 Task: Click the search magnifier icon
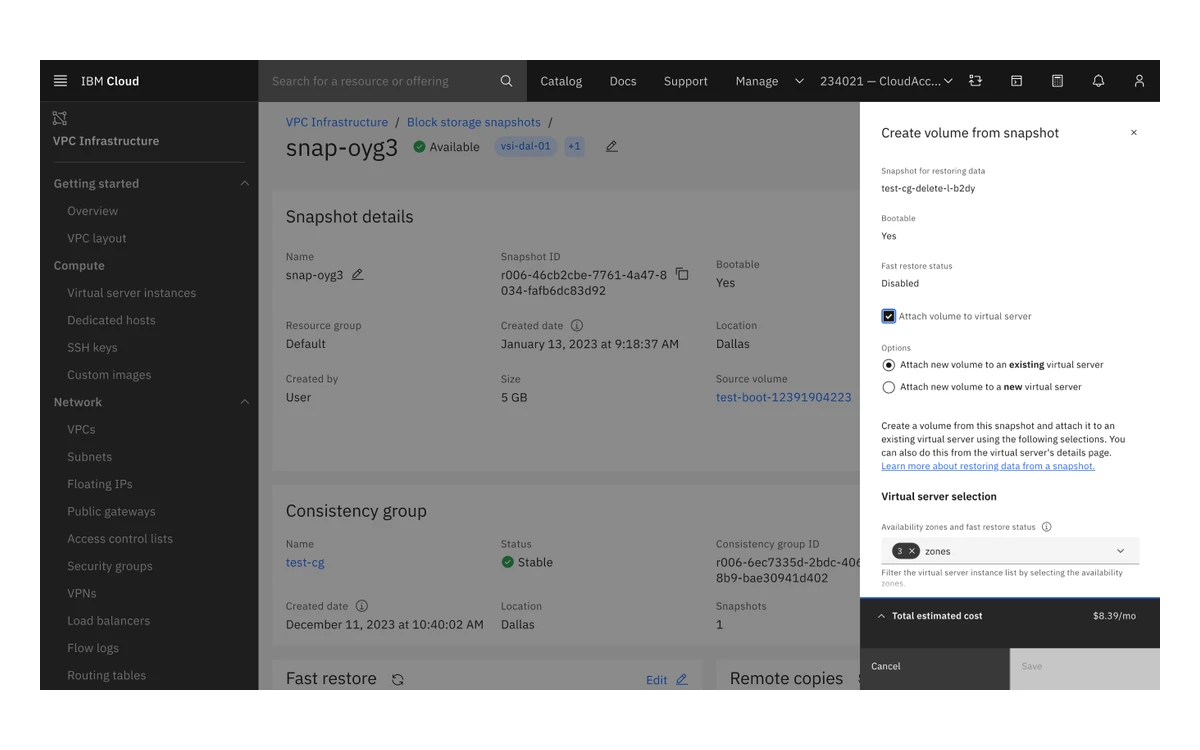point(506,81)
